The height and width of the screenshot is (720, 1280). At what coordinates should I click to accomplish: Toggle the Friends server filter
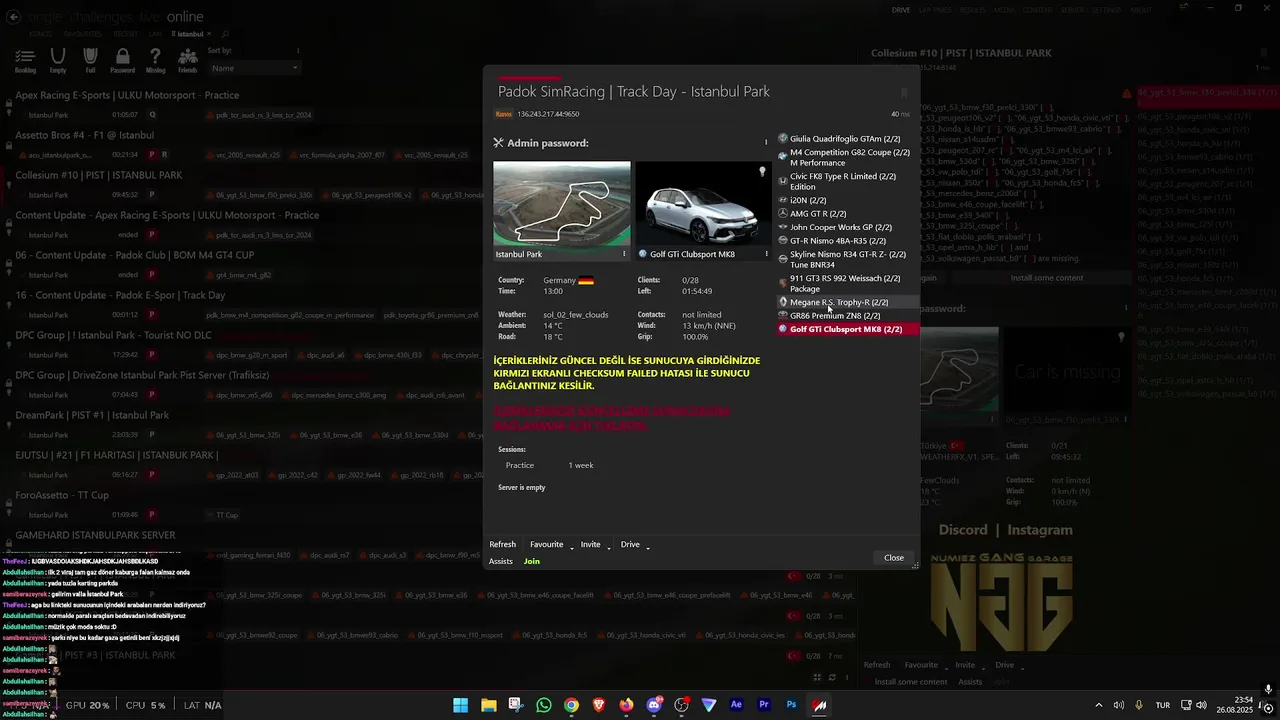[x=187, y=61]
